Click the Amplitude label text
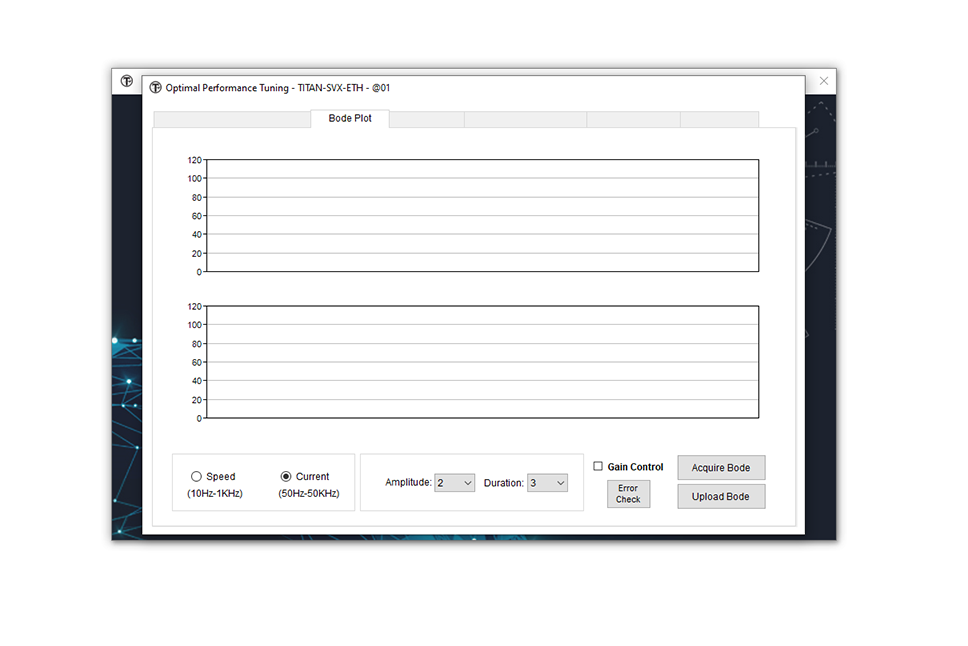Image resolution: width=968 pixels, height=646 pixels. coord(408,483)
